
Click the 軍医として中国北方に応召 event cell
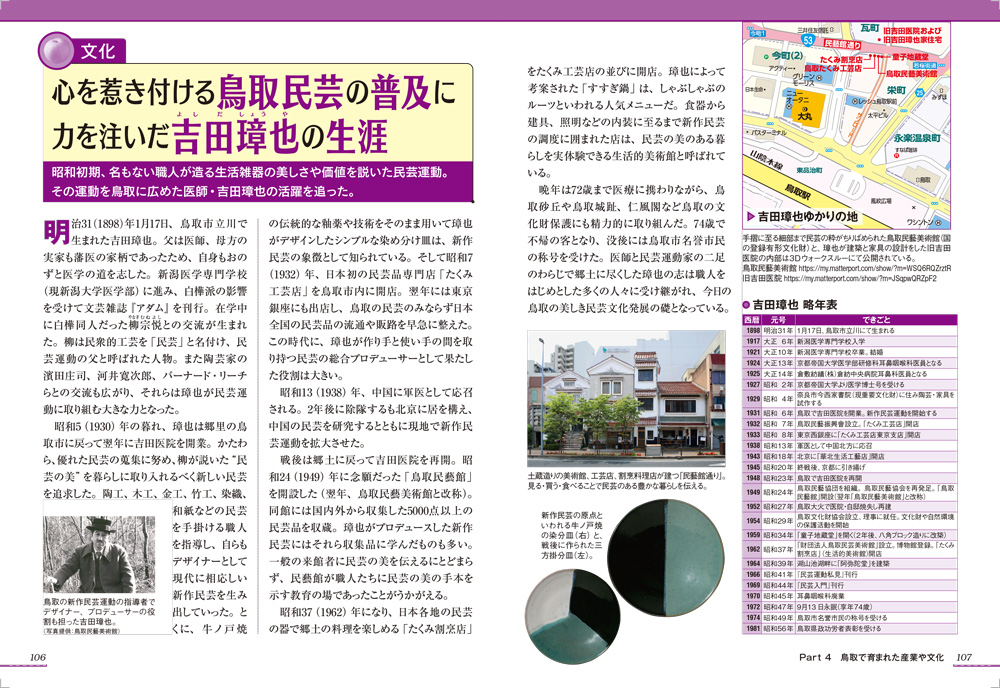click(876, 446)
